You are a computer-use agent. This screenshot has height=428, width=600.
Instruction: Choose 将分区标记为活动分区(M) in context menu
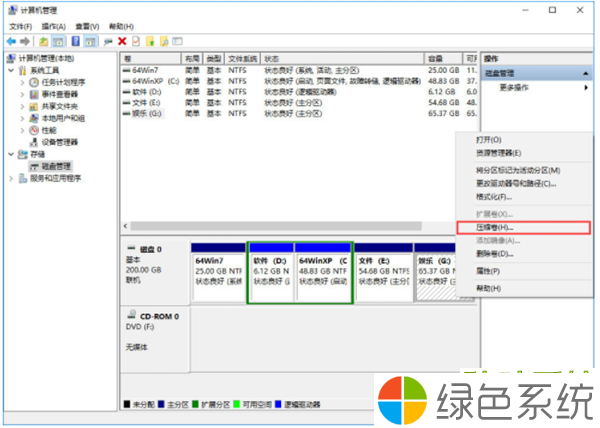click(523, 170)
